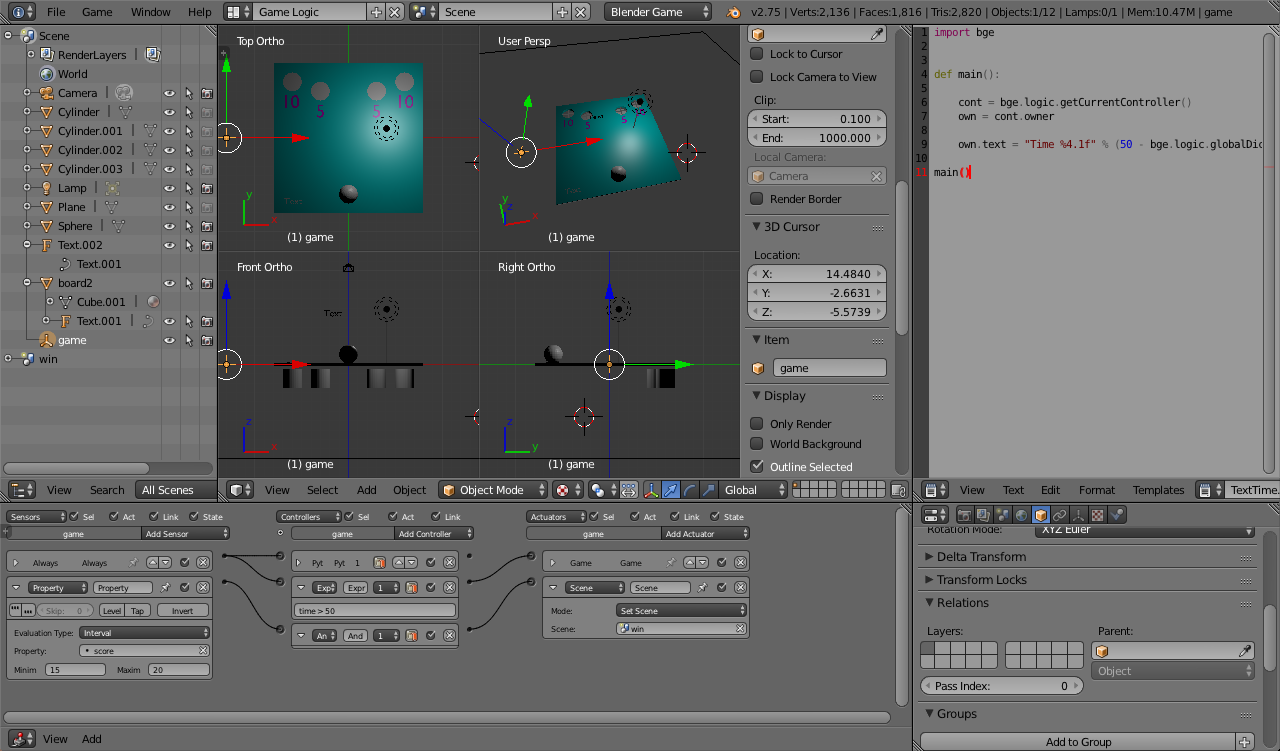
Task: Open the Constraints properties tab icon
Action: pyautogui.click(x=1059, y=515)
